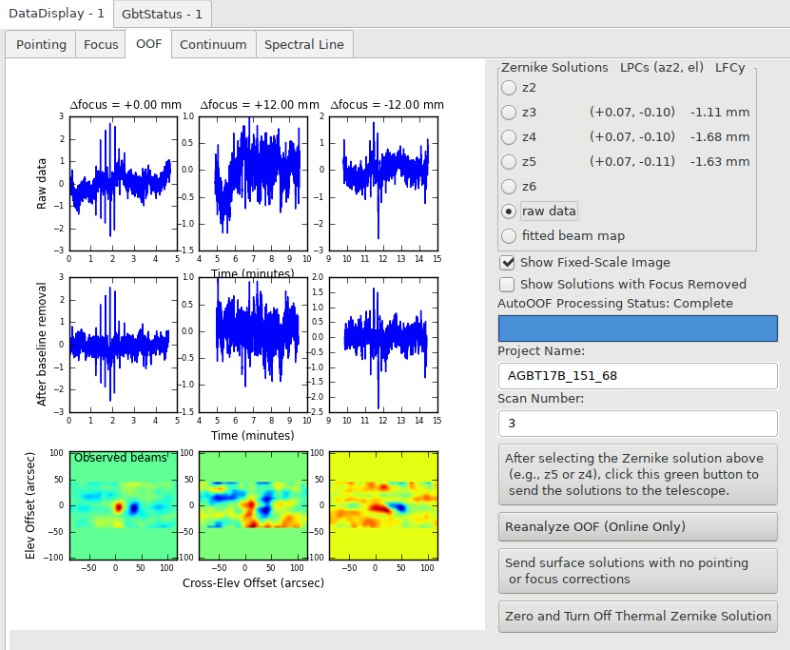The image size is (790, 650).
Task: Switch to the DataDisplay - 1 tab
Action: pyautogui.click(x=56, y=14)
